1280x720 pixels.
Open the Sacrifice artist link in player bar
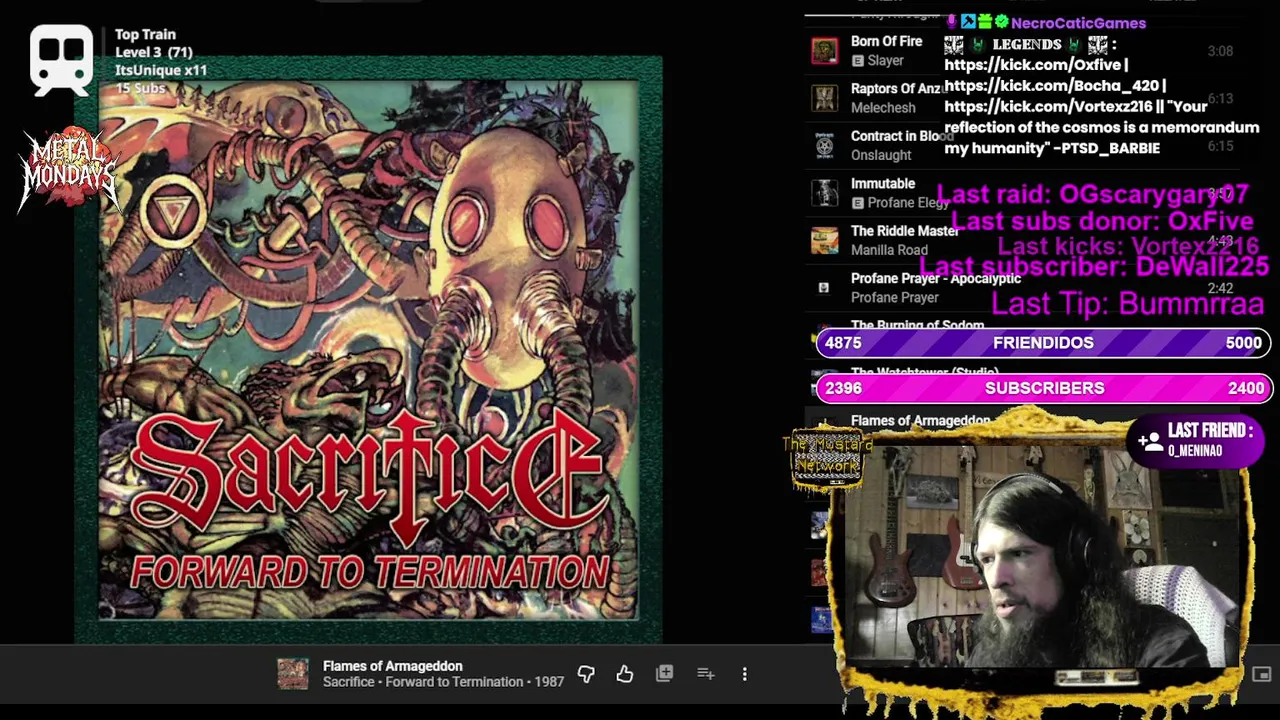pyautogui.click(x=348, y=682)
